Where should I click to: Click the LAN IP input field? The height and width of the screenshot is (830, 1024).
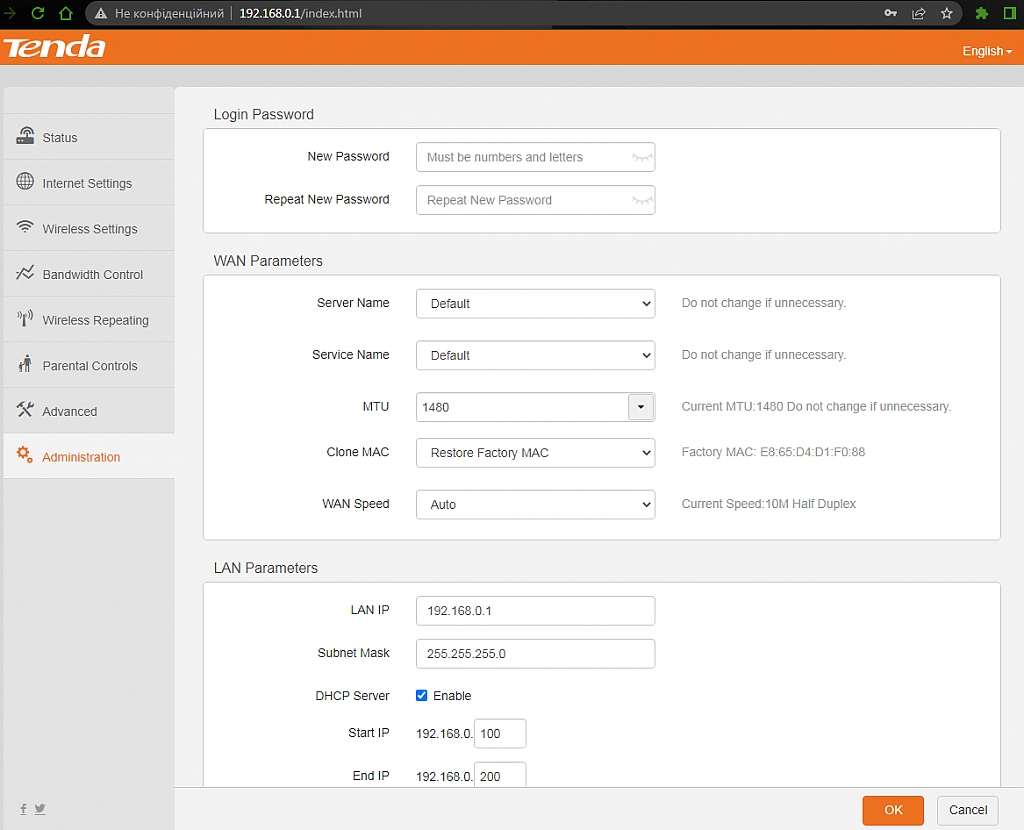(536, 611)
